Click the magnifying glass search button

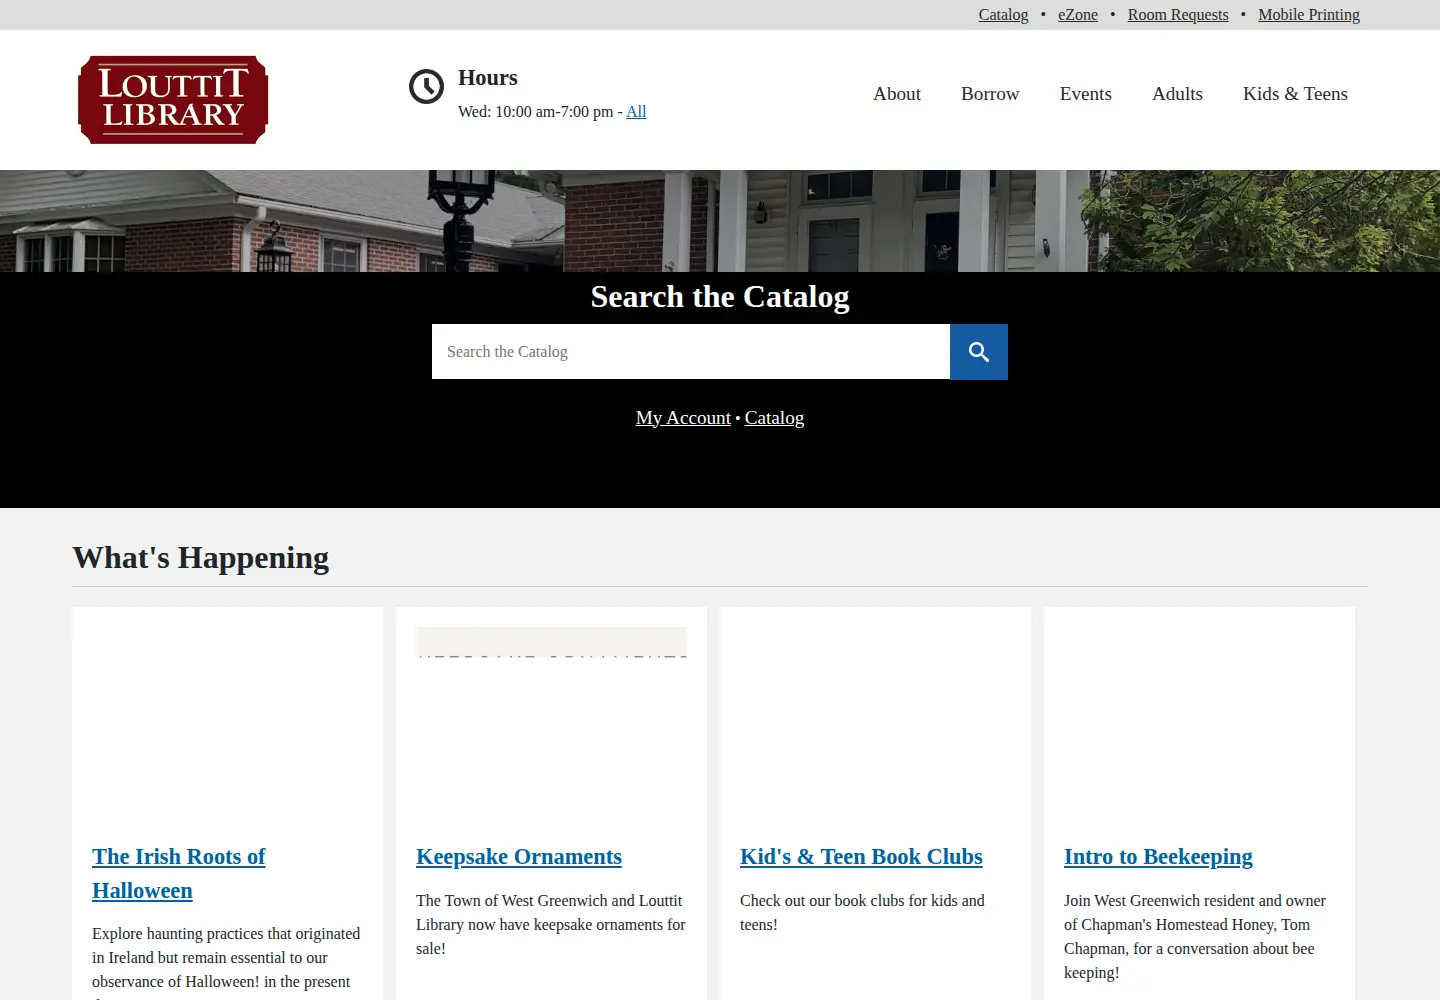[x=979, y=352]
